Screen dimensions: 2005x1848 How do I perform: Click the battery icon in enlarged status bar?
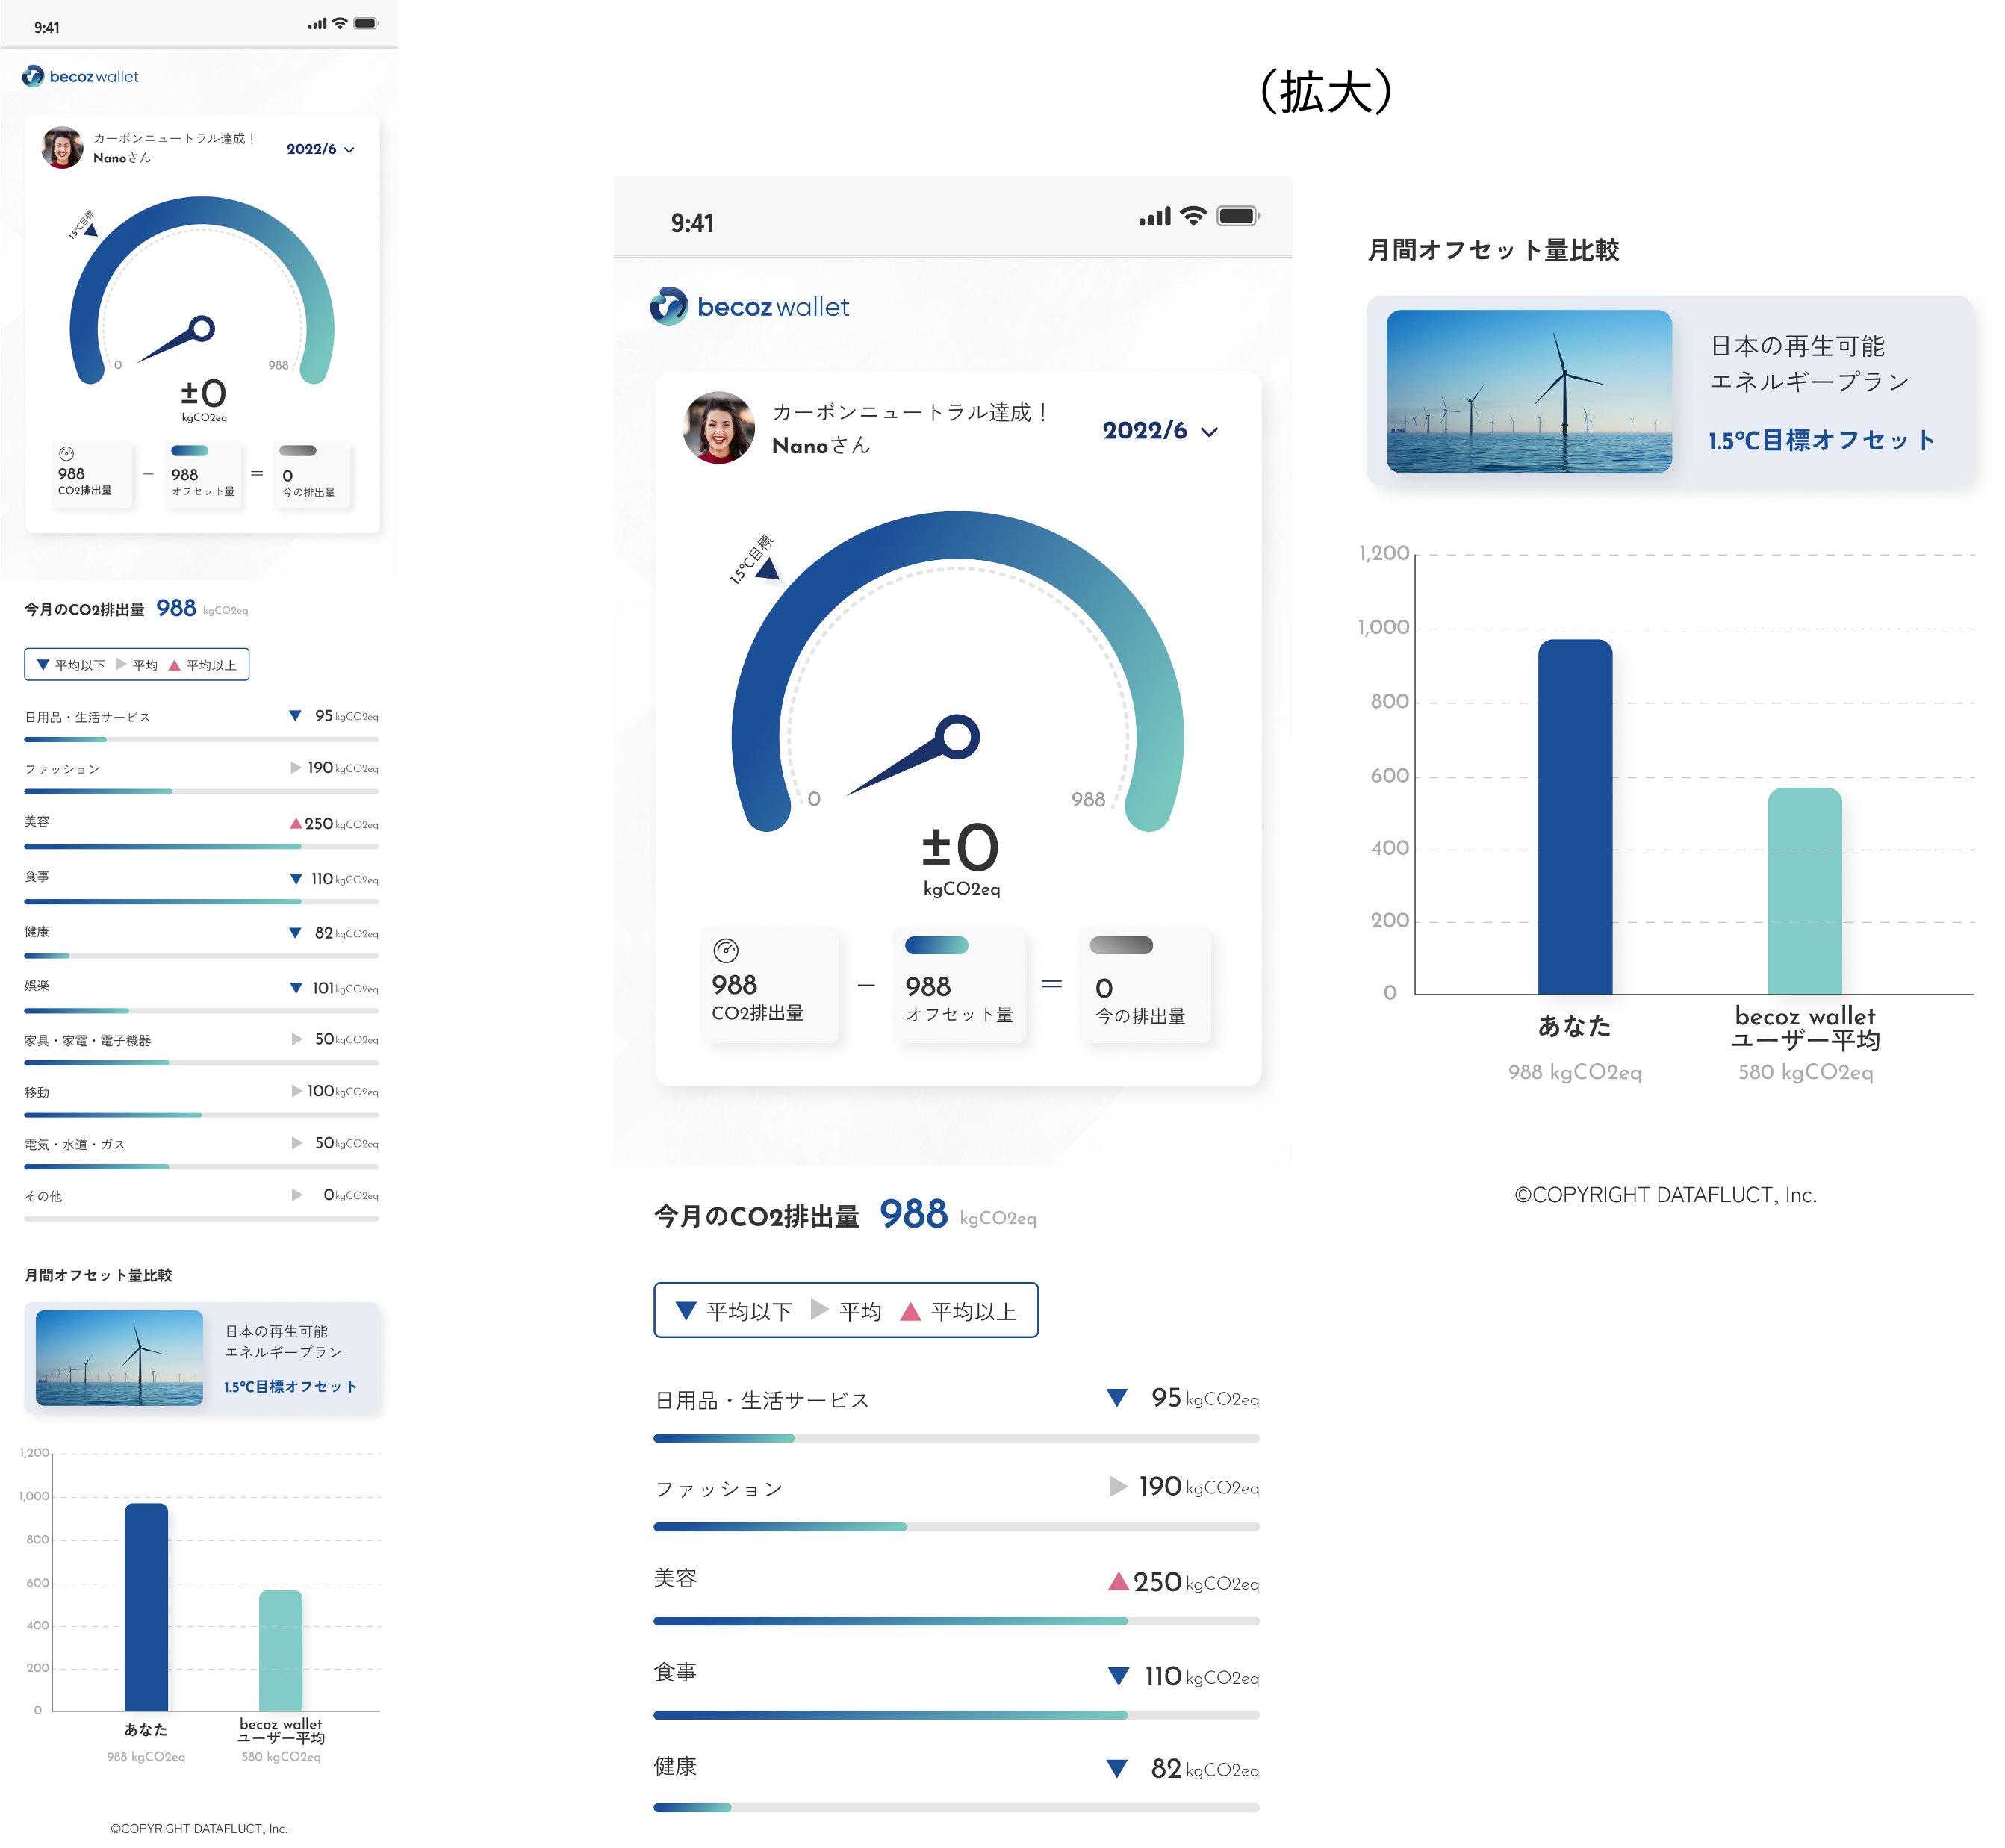coord(1237,216)
